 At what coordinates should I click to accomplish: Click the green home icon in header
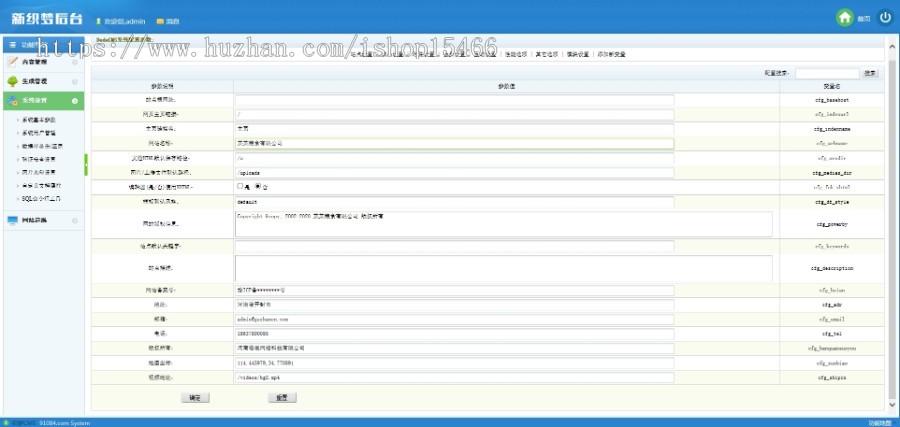pyautogui.click(x=845, y=18)
